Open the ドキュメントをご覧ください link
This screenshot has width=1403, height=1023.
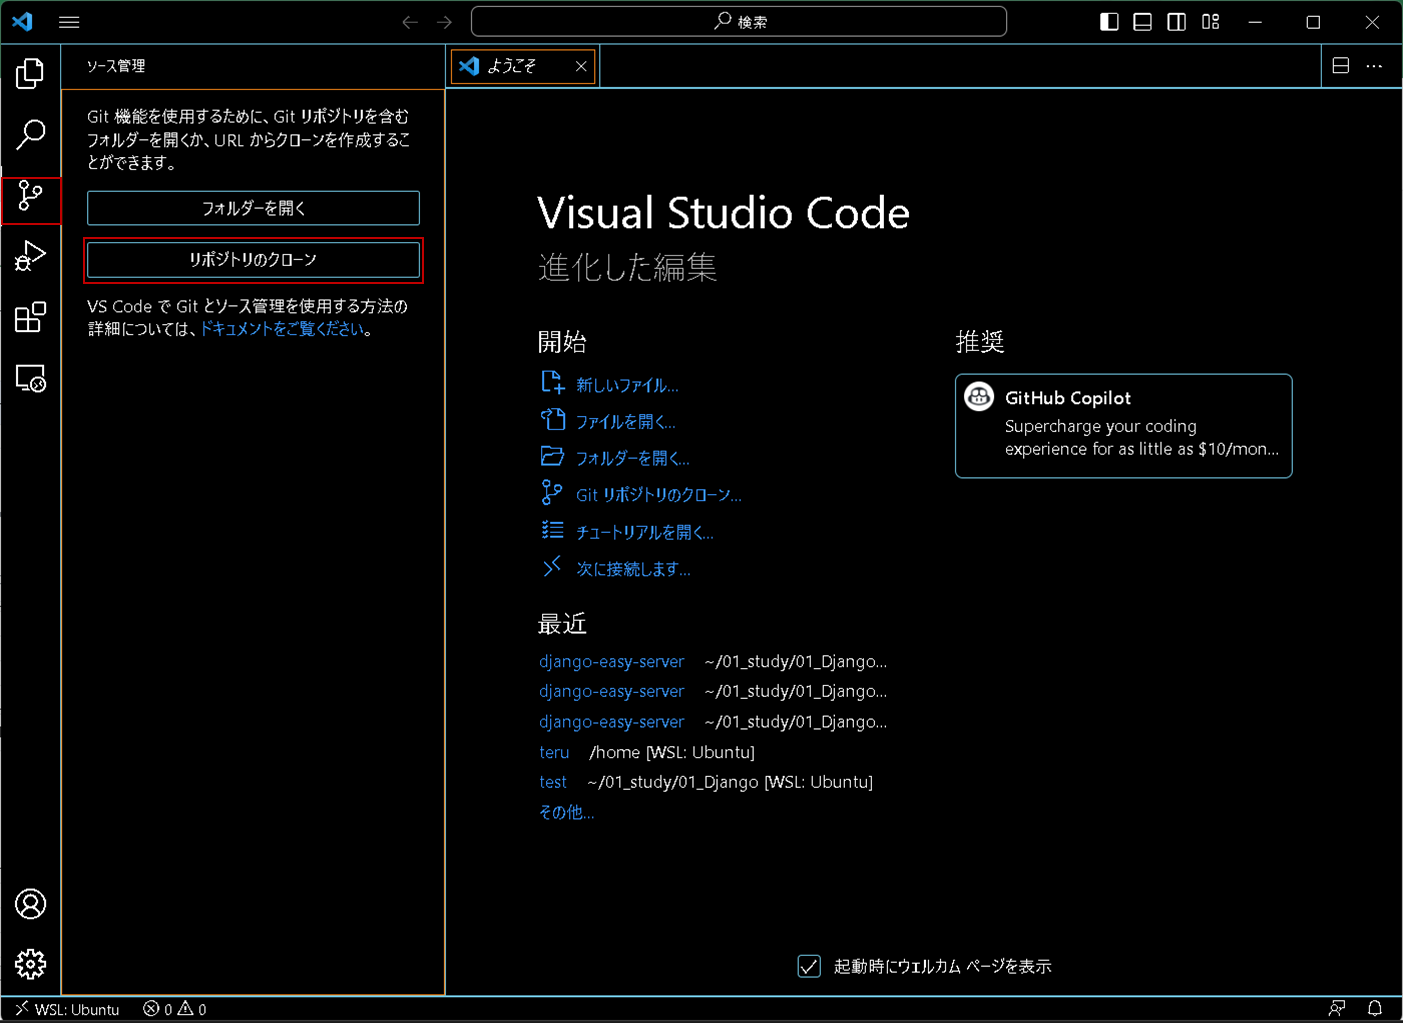[x=283, y=329]
